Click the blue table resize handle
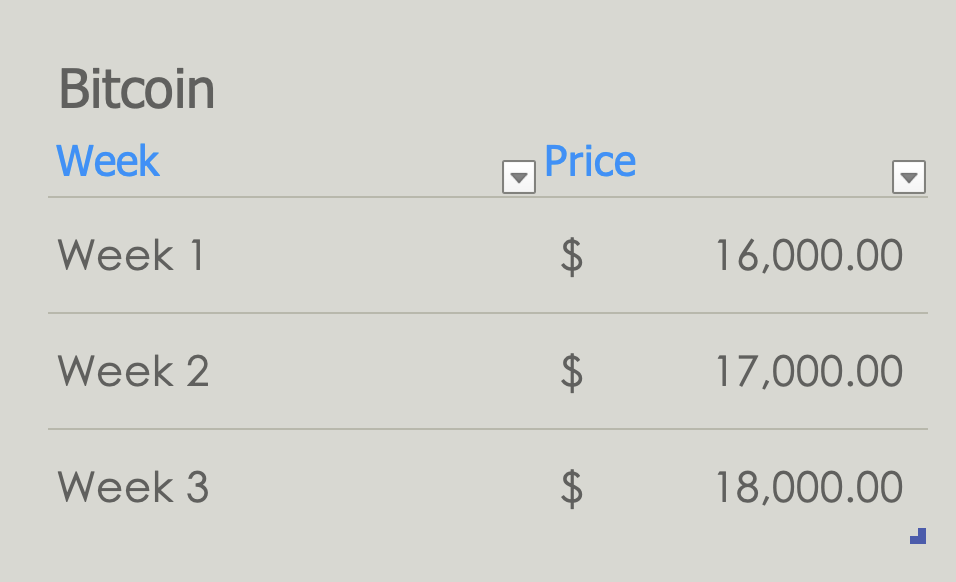Image resolution: width=956 pixels, height=582 pixels. click(916, 535)
